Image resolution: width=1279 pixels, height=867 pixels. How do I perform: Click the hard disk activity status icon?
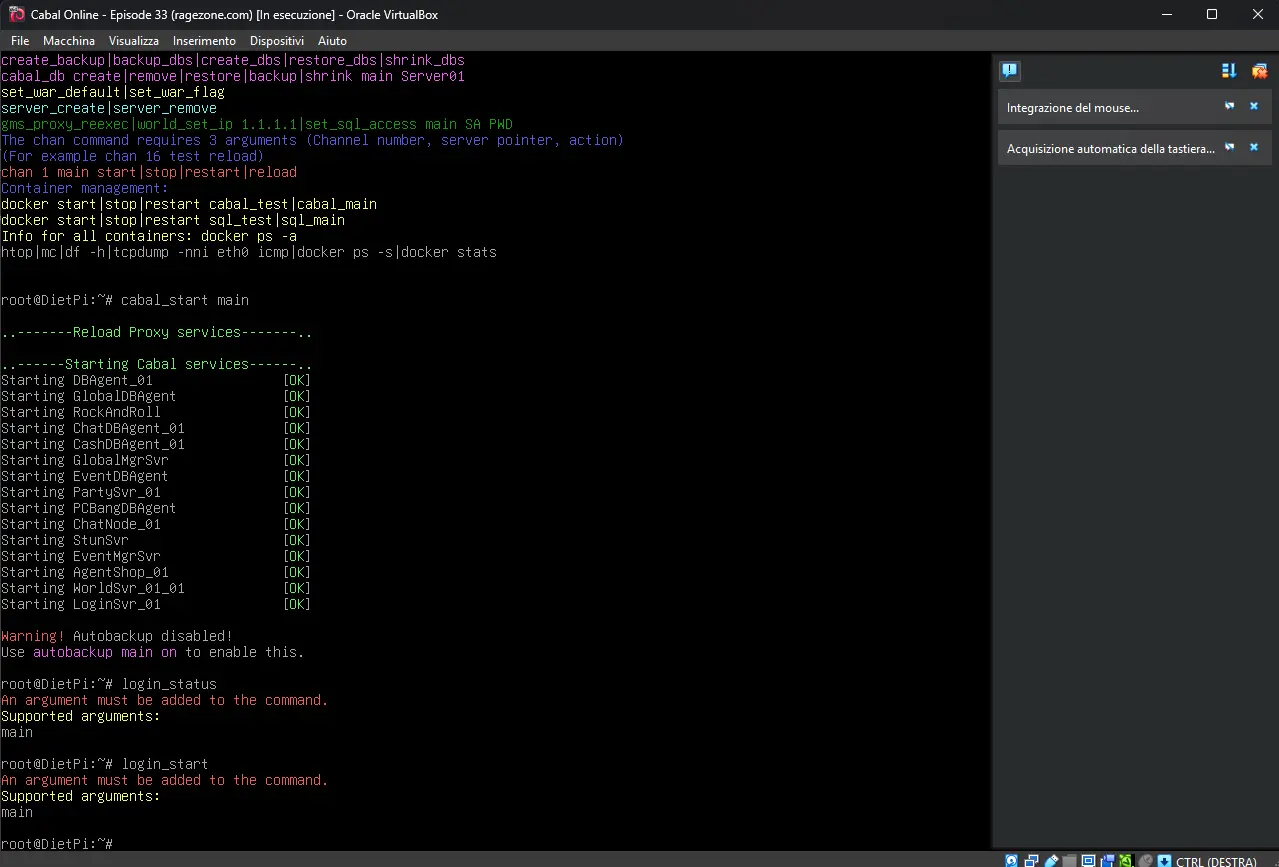[x=1011, y=860]
